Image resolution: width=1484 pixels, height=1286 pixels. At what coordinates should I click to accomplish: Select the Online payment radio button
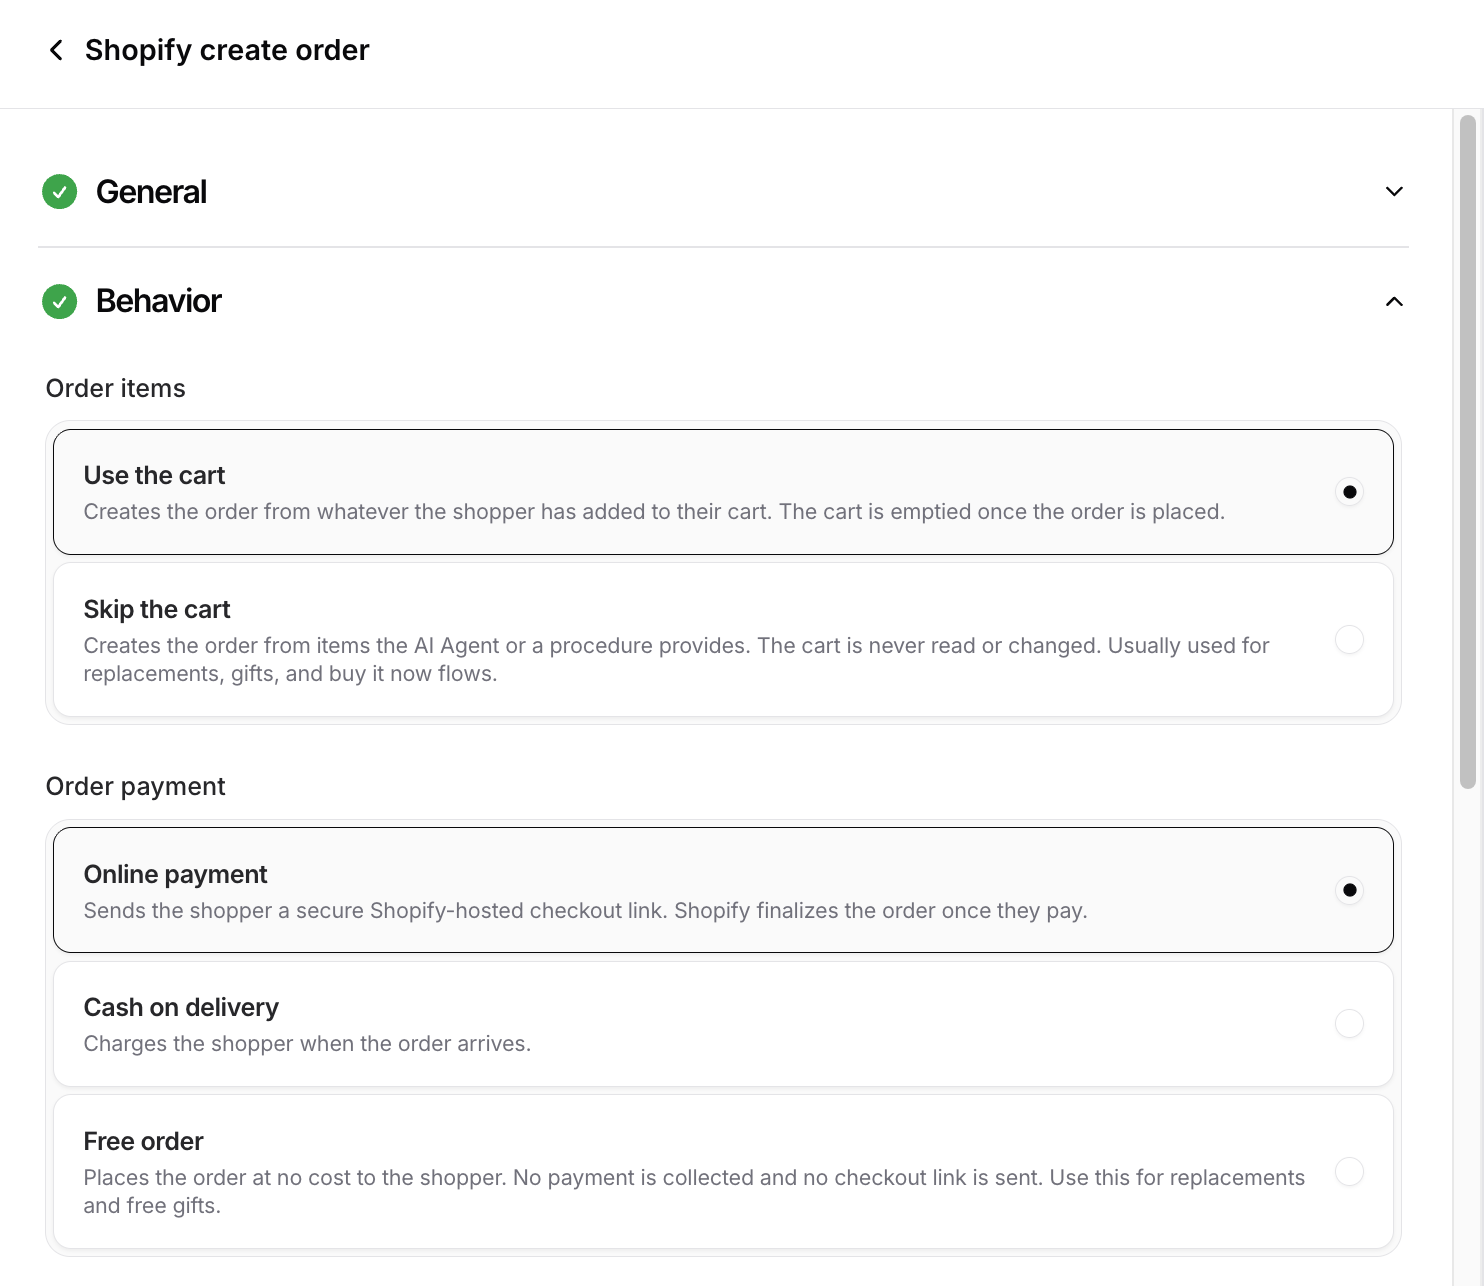(1349, 890)
